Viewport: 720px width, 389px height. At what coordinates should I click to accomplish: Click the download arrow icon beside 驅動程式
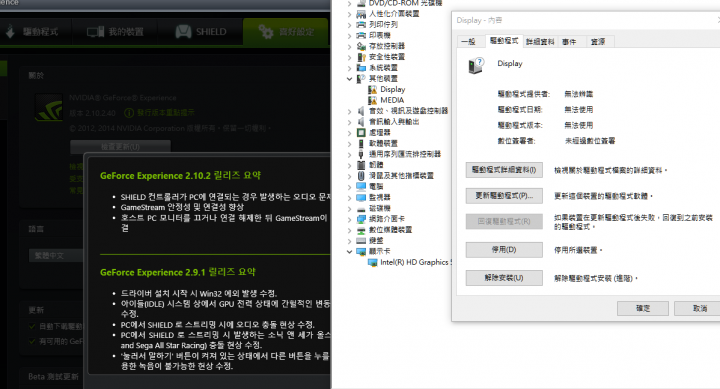[10, 31]
